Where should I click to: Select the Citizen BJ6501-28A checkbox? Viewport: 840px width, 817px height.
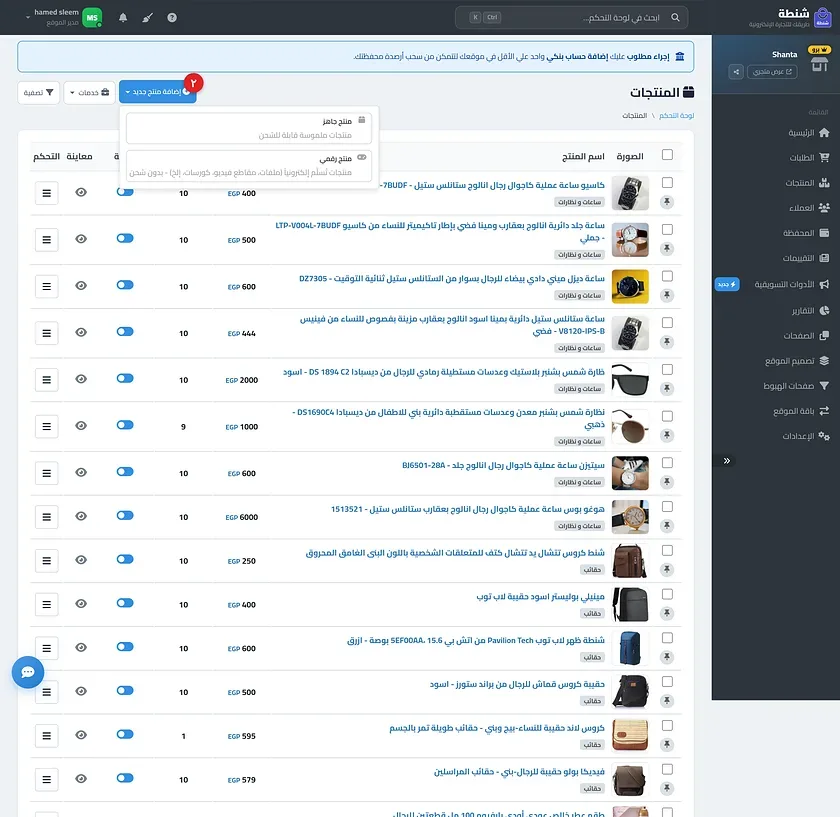[x=667, y=463]
